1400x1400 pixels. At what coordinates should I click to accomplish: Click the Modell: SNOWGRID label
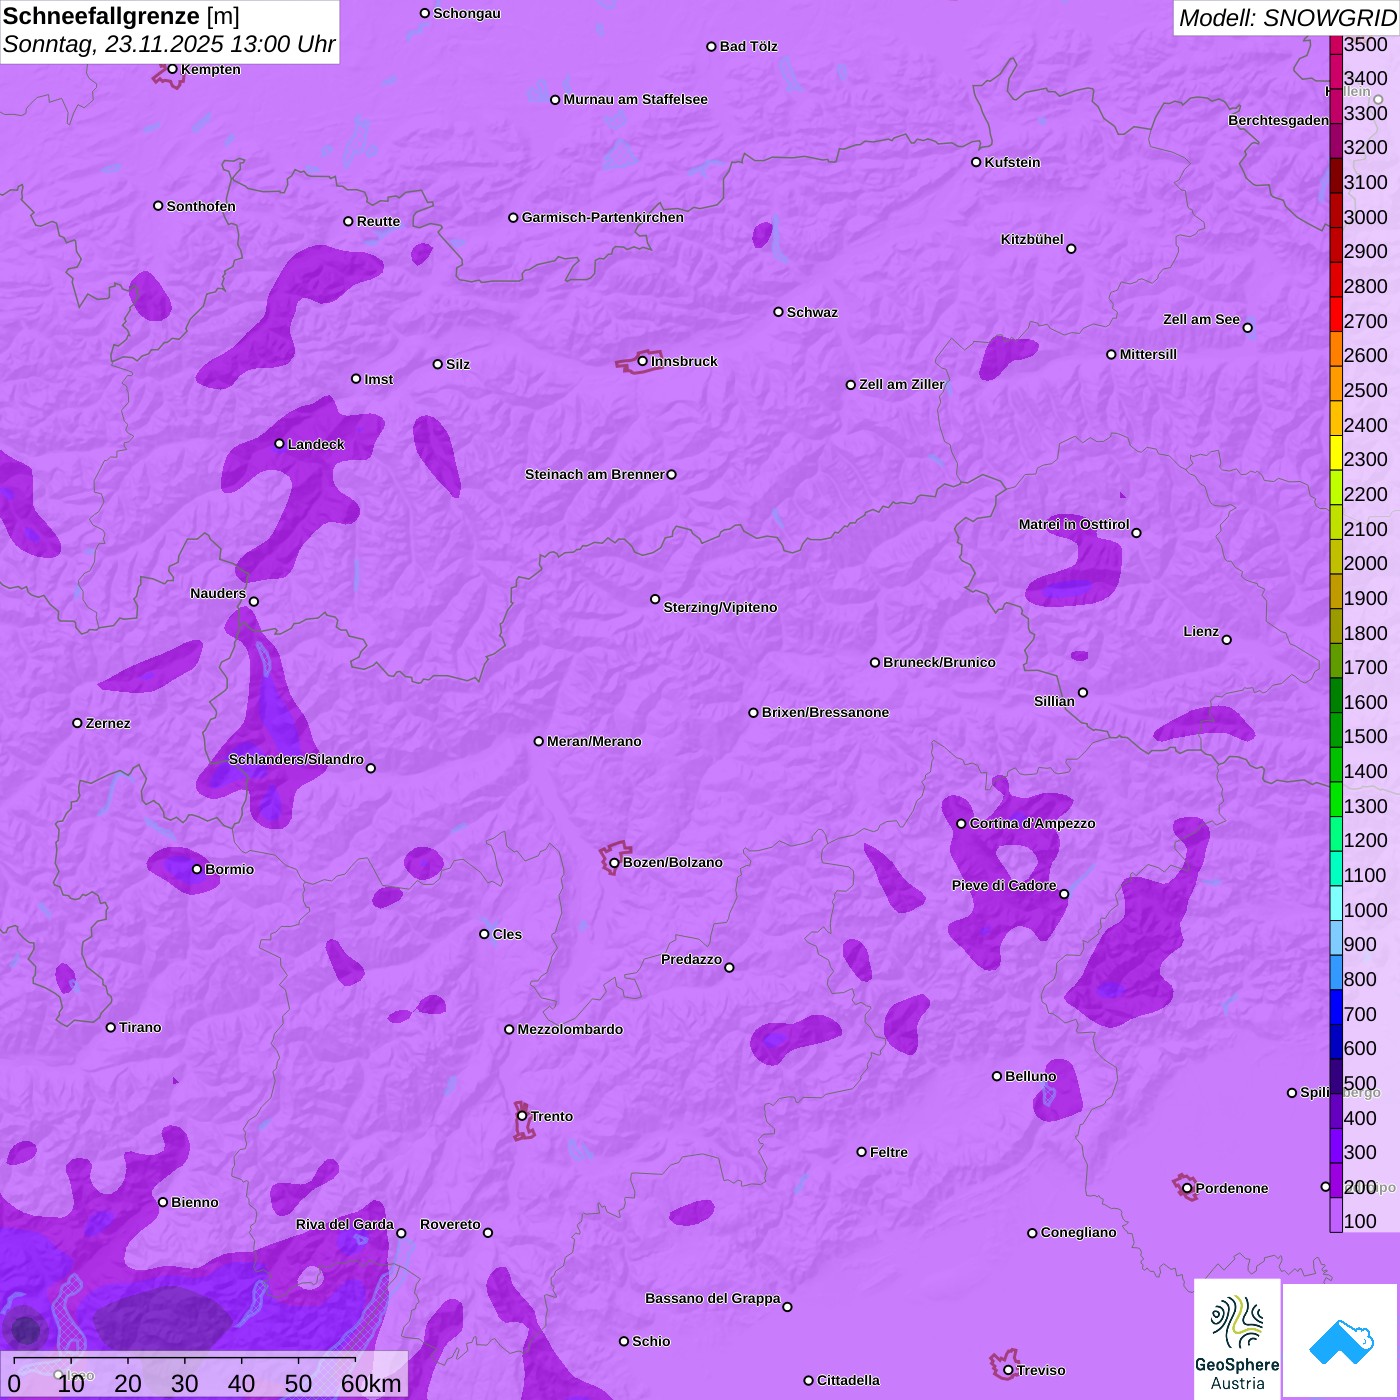point(1287,18)
